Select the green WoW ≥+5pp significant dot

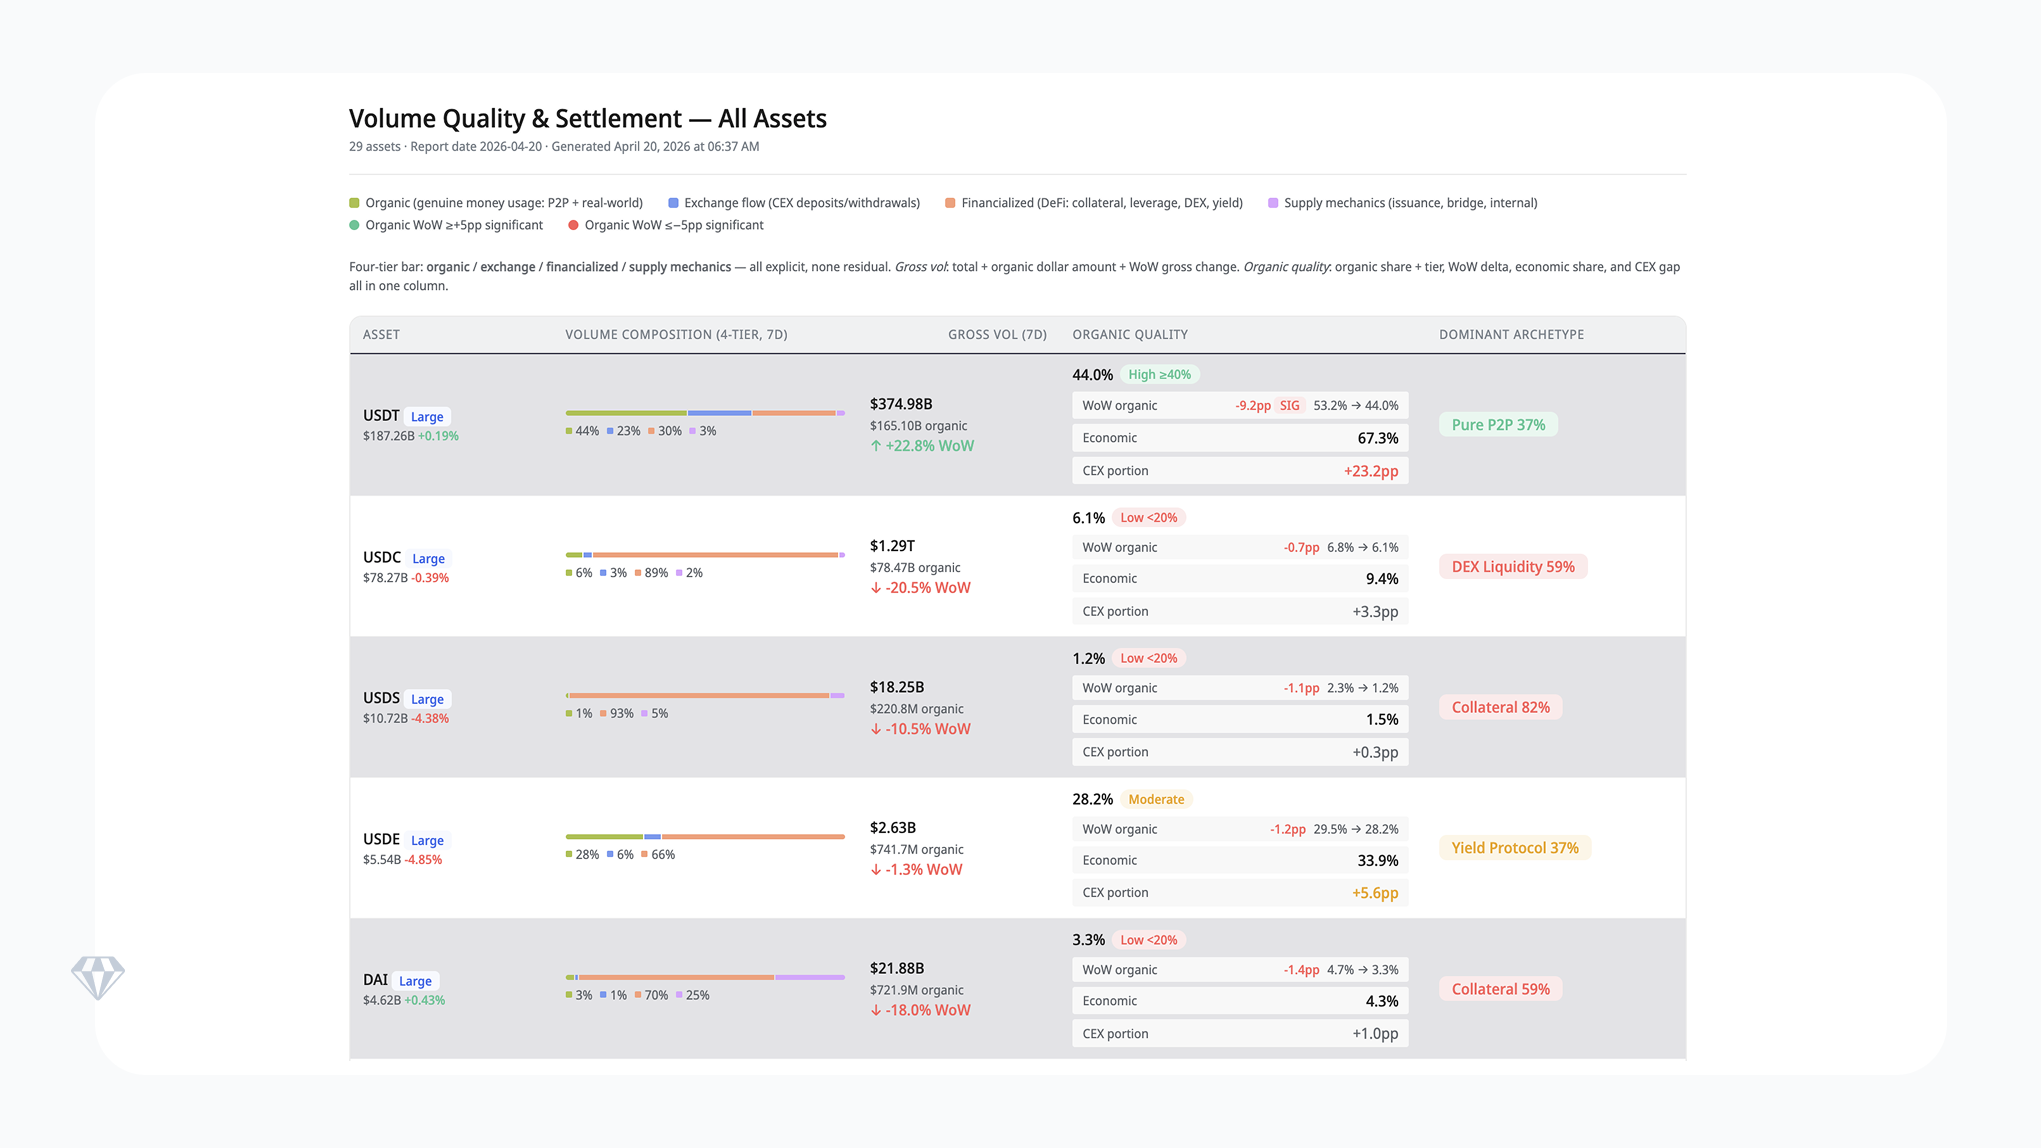click(354, 225)
